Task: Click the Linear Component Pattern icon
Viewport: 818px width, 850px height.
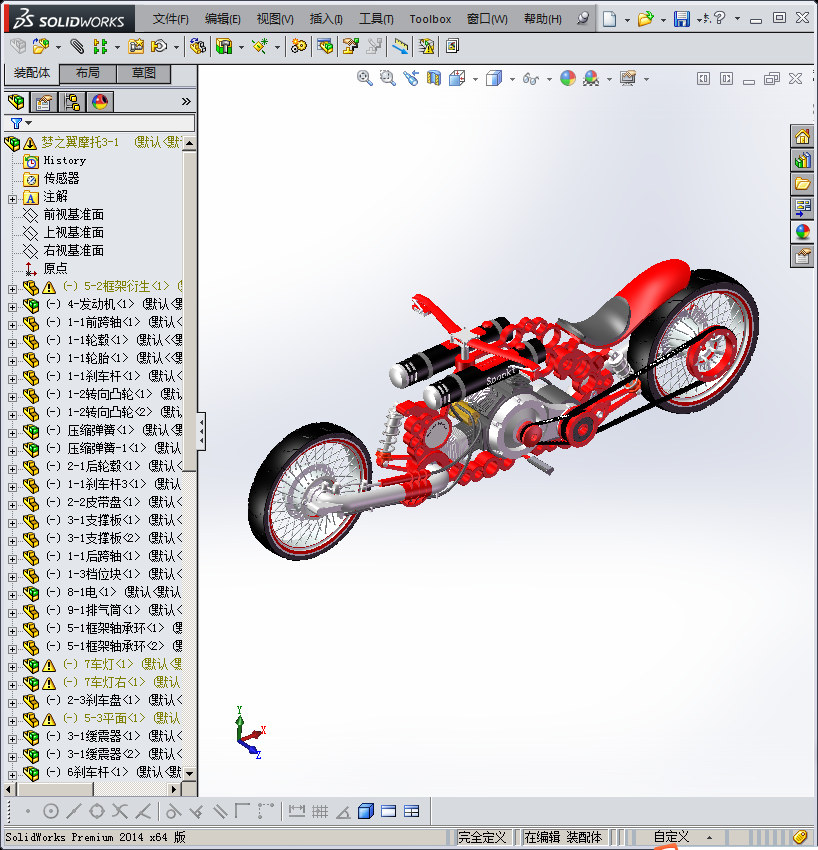Action: [100, 47]
